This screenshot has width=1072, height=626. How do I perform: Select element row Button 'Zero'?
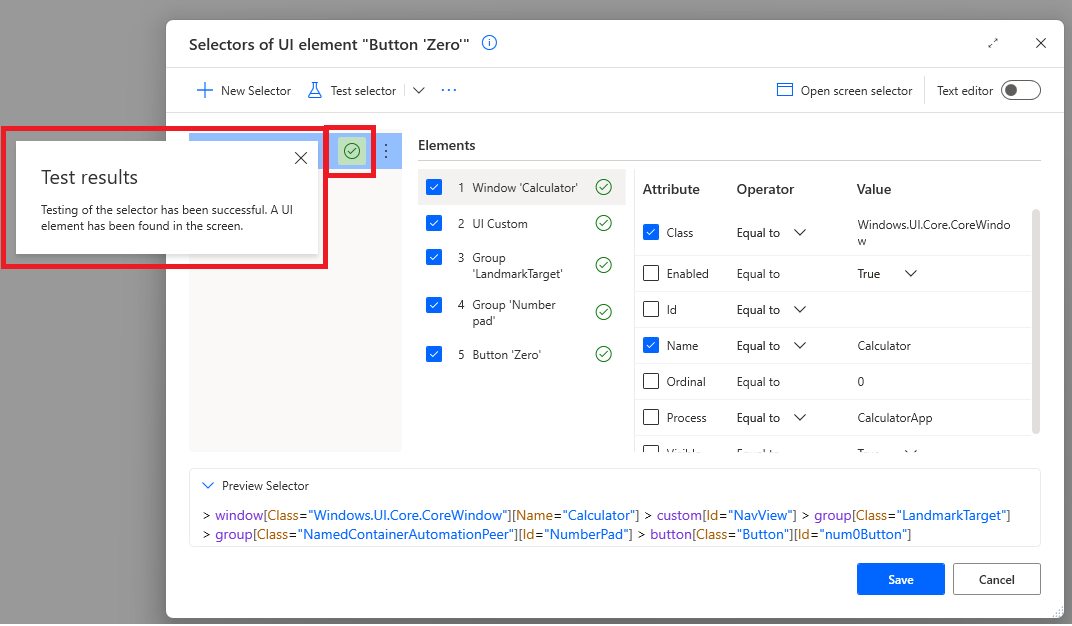pos(522,354)
